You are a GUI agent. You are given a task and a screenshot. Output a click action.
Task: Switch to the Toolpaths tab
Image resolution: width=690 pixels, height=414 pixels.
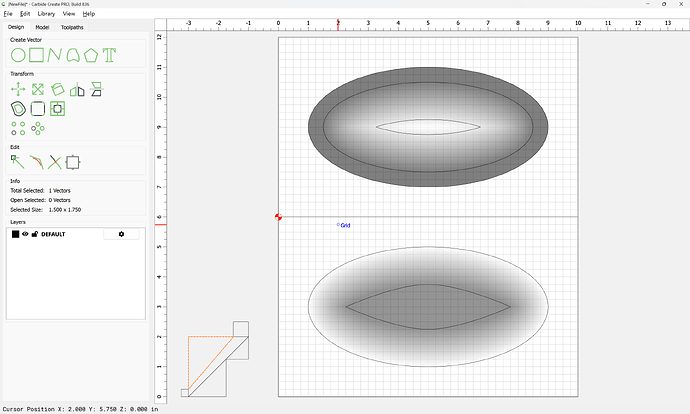pyautogui.click(x=73, y=27)
